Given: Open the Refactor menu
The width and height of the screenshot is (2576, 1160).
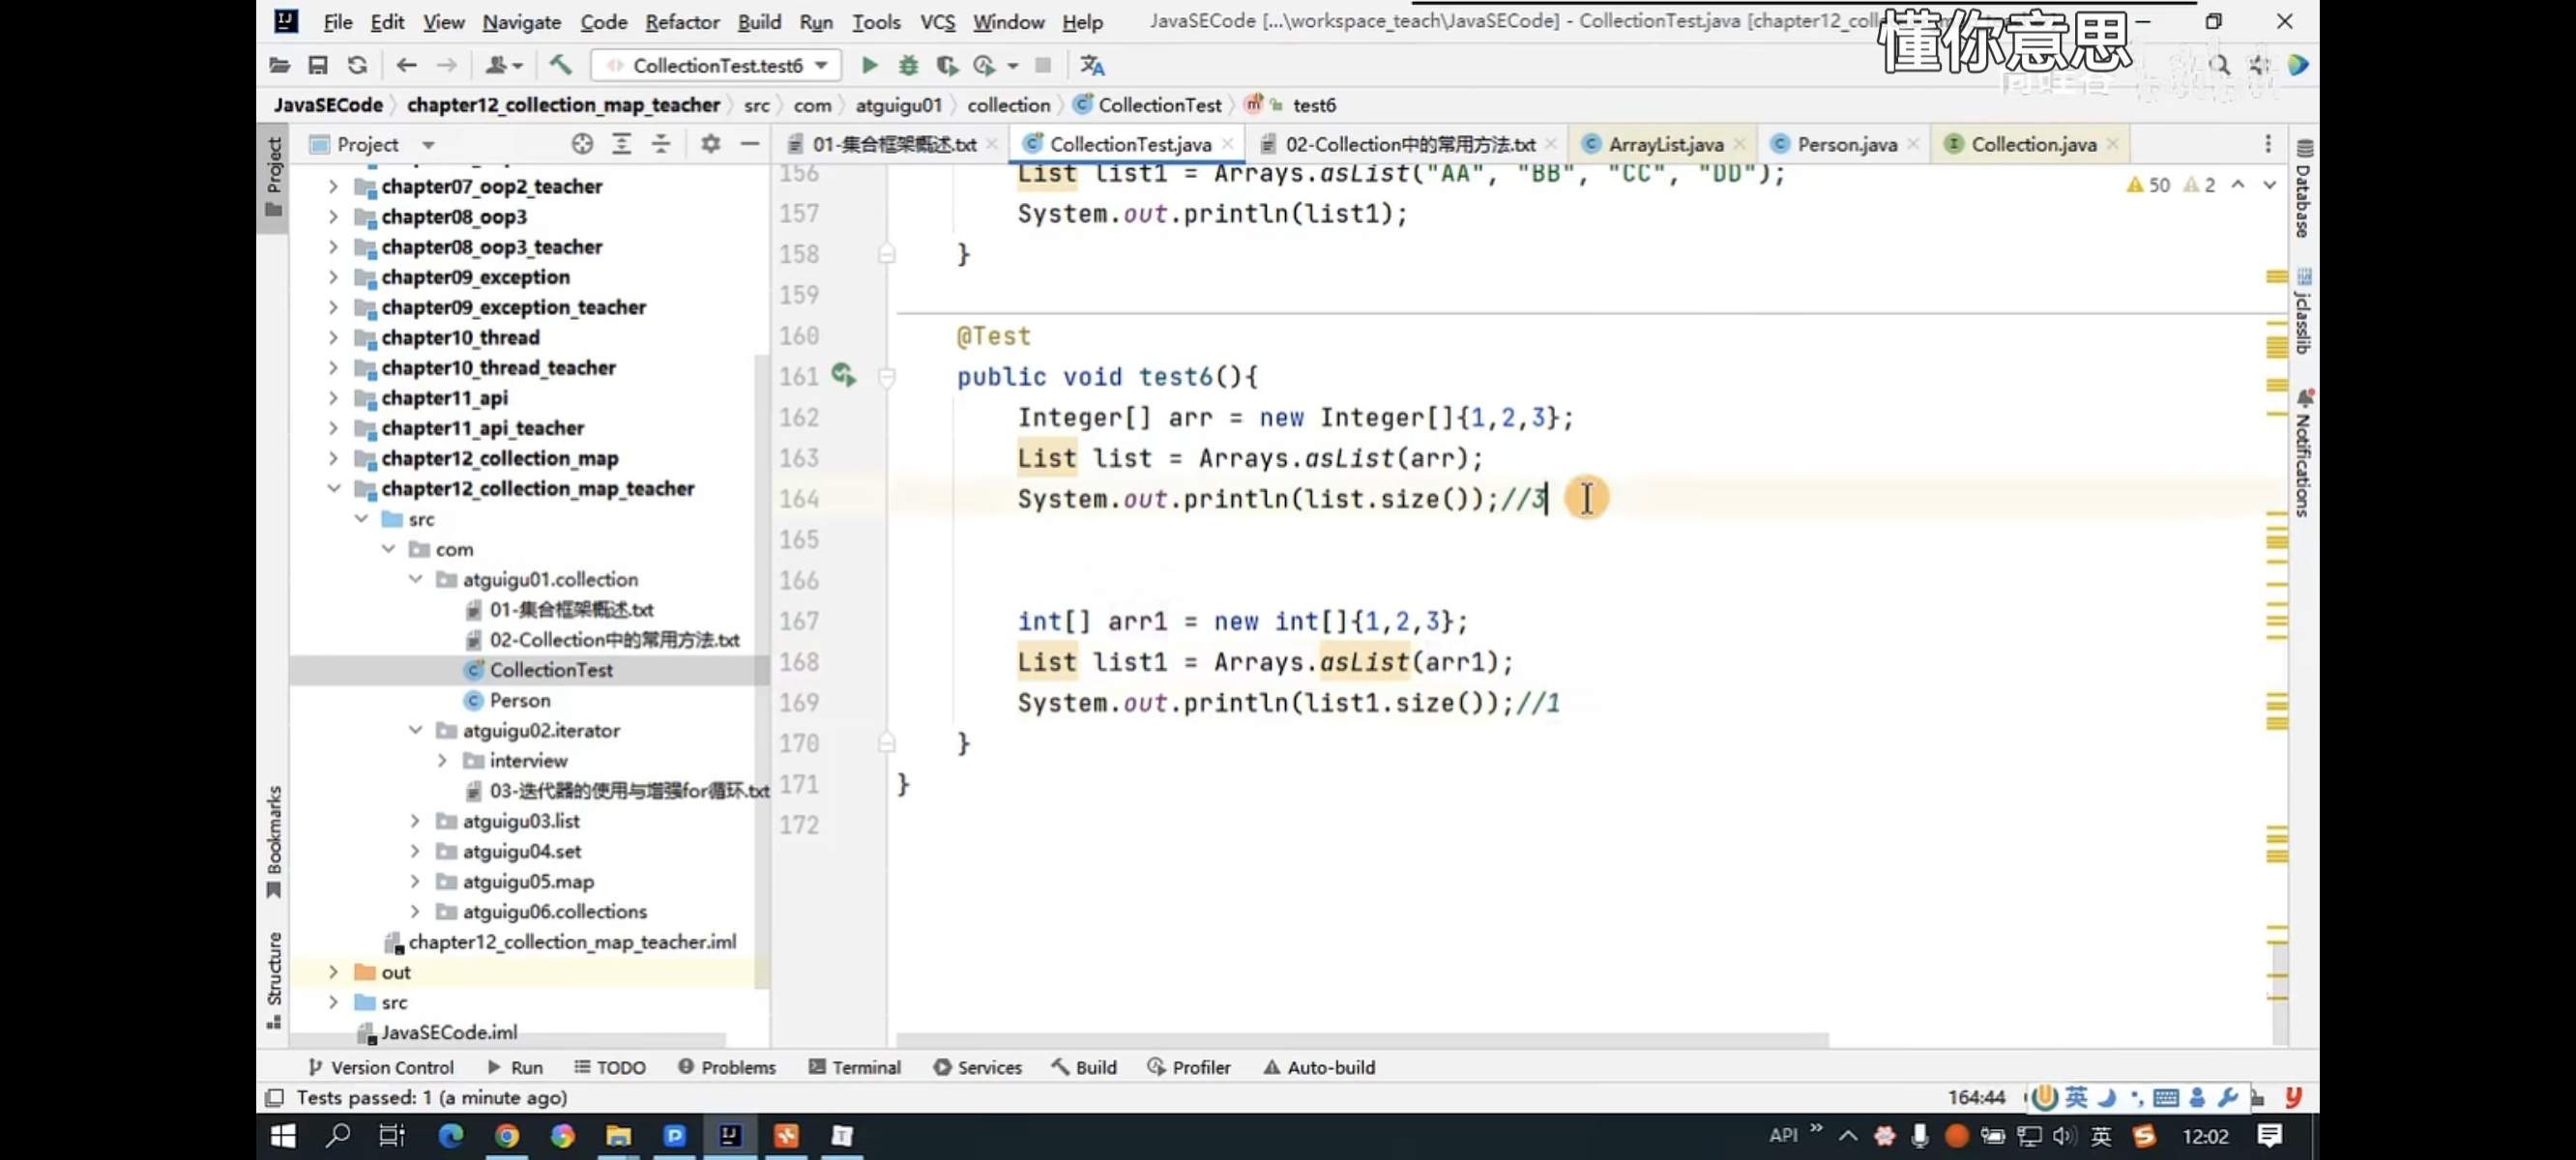Looking at the screenshot, I should (681, 21).
